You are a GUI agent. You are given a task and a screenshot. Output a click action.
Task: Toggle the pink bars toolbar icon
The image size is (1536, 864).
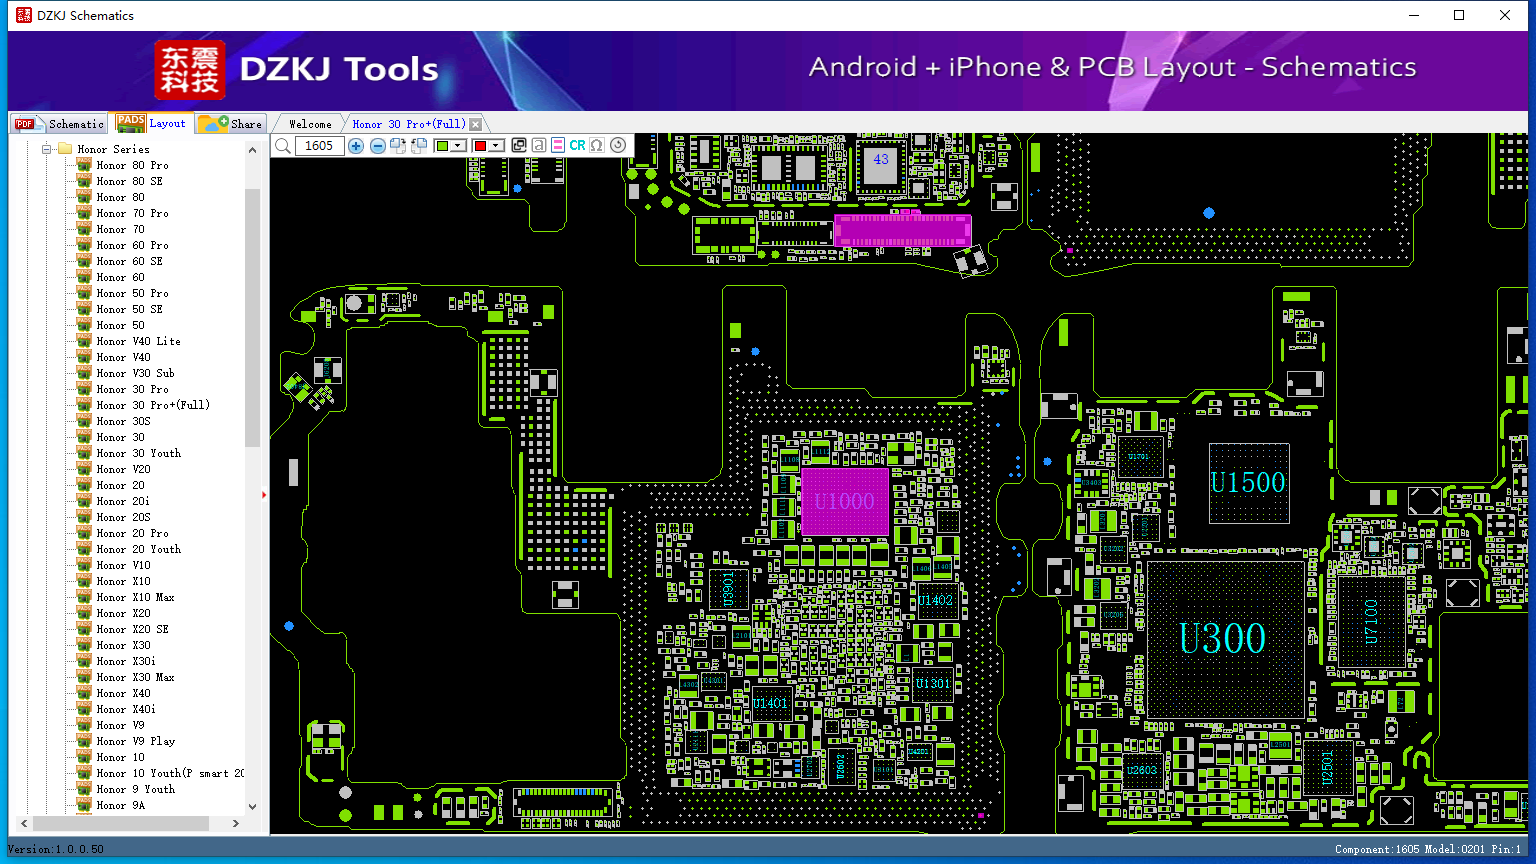[557, 146]
